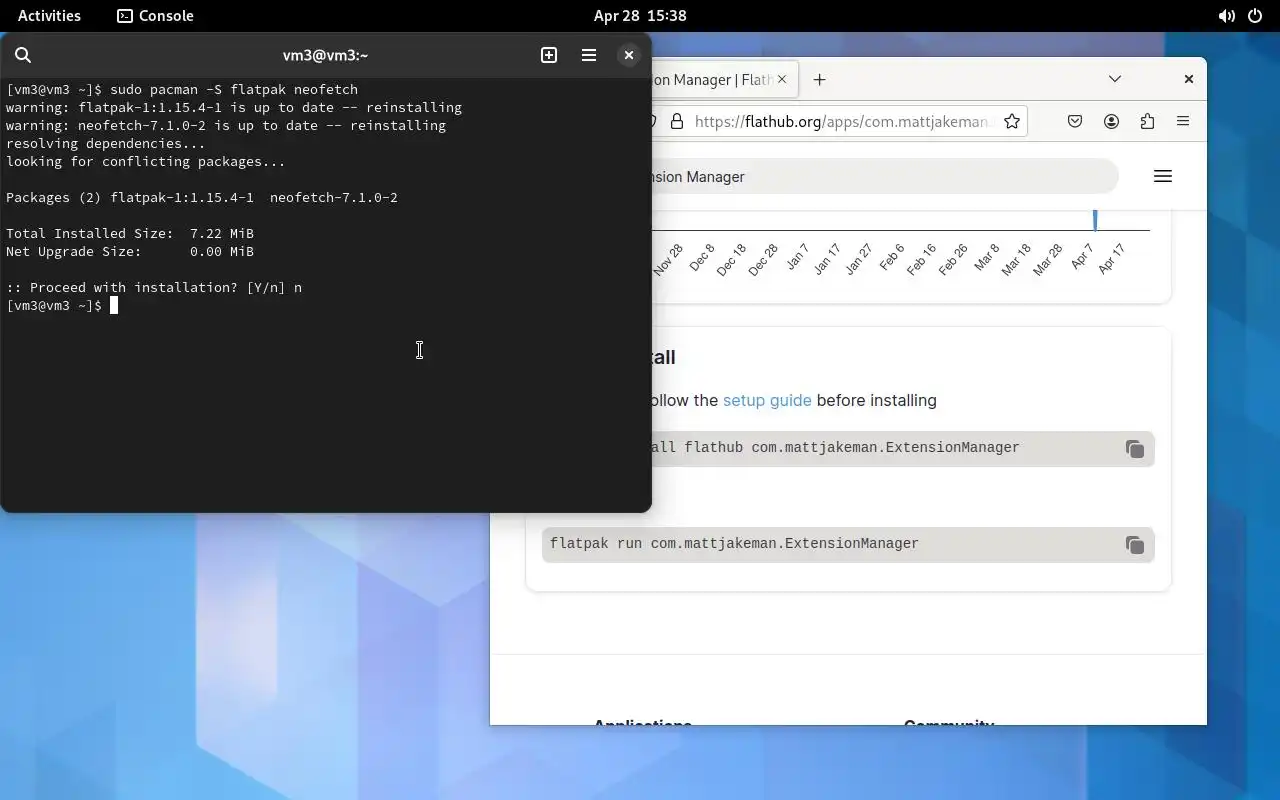
Task: Close the Extension Manager browser tab
Action: tap(782, 79)
